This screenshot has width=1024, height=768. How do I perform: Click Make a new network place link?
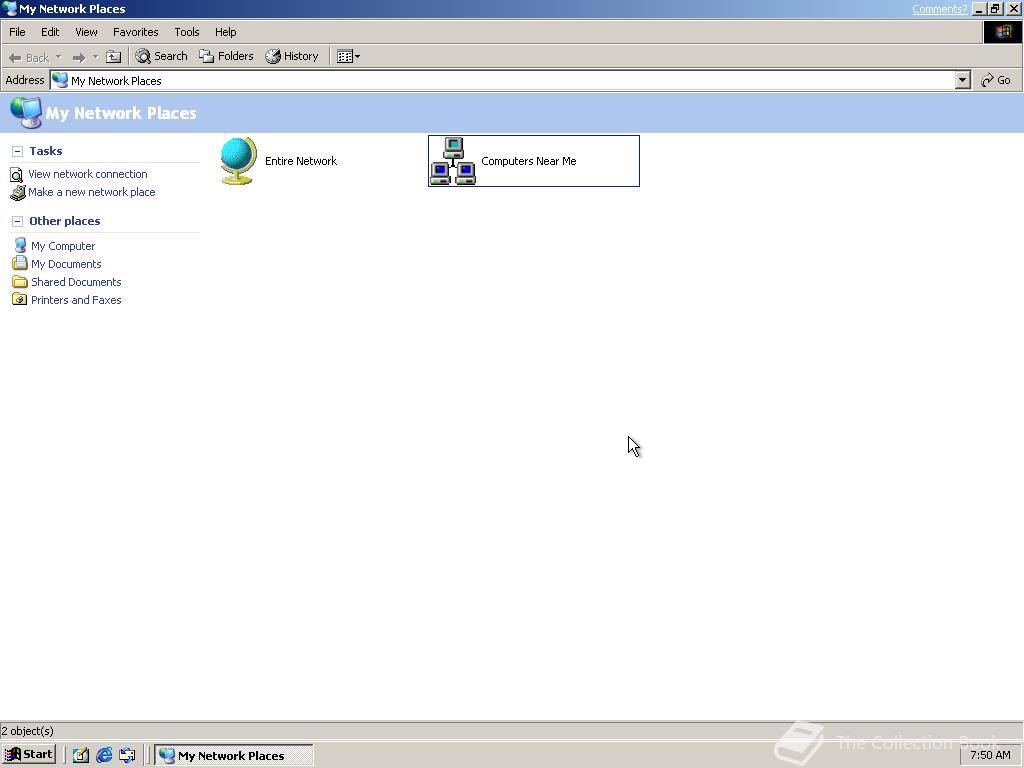[91, 192]
